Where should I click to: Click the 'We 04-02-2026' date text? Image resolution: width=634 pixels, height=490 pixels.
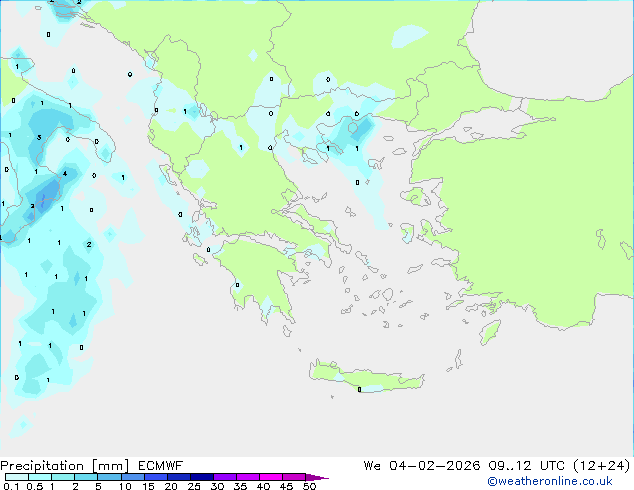pyautogui.click(x=422, y=466)
